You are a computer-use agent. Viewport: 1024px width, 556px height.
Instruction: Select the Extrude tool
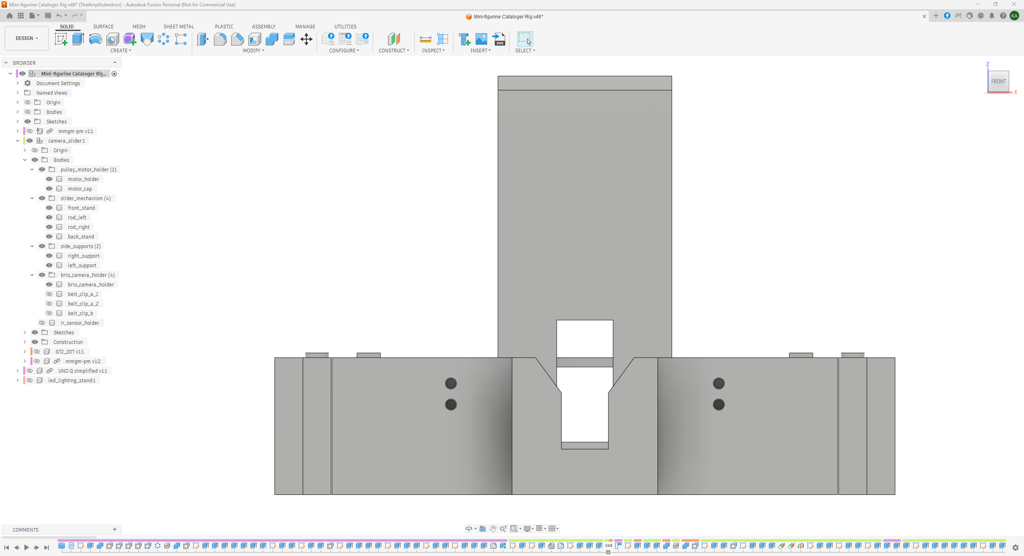tap(78, 39)
